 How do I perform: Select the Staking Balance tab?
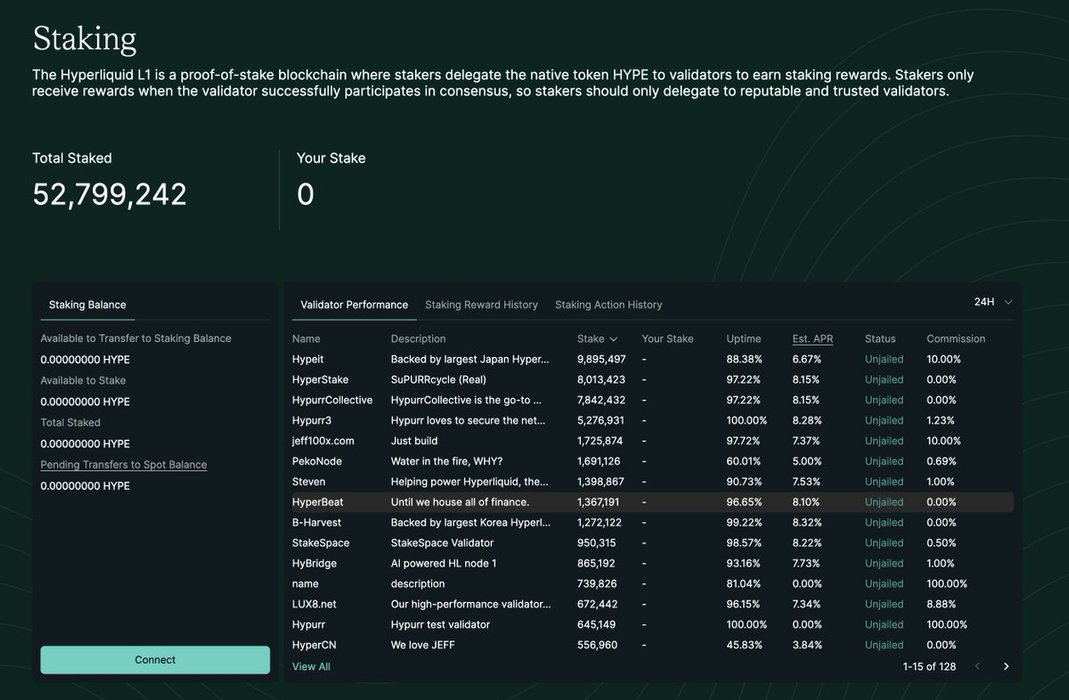point(87,305)
